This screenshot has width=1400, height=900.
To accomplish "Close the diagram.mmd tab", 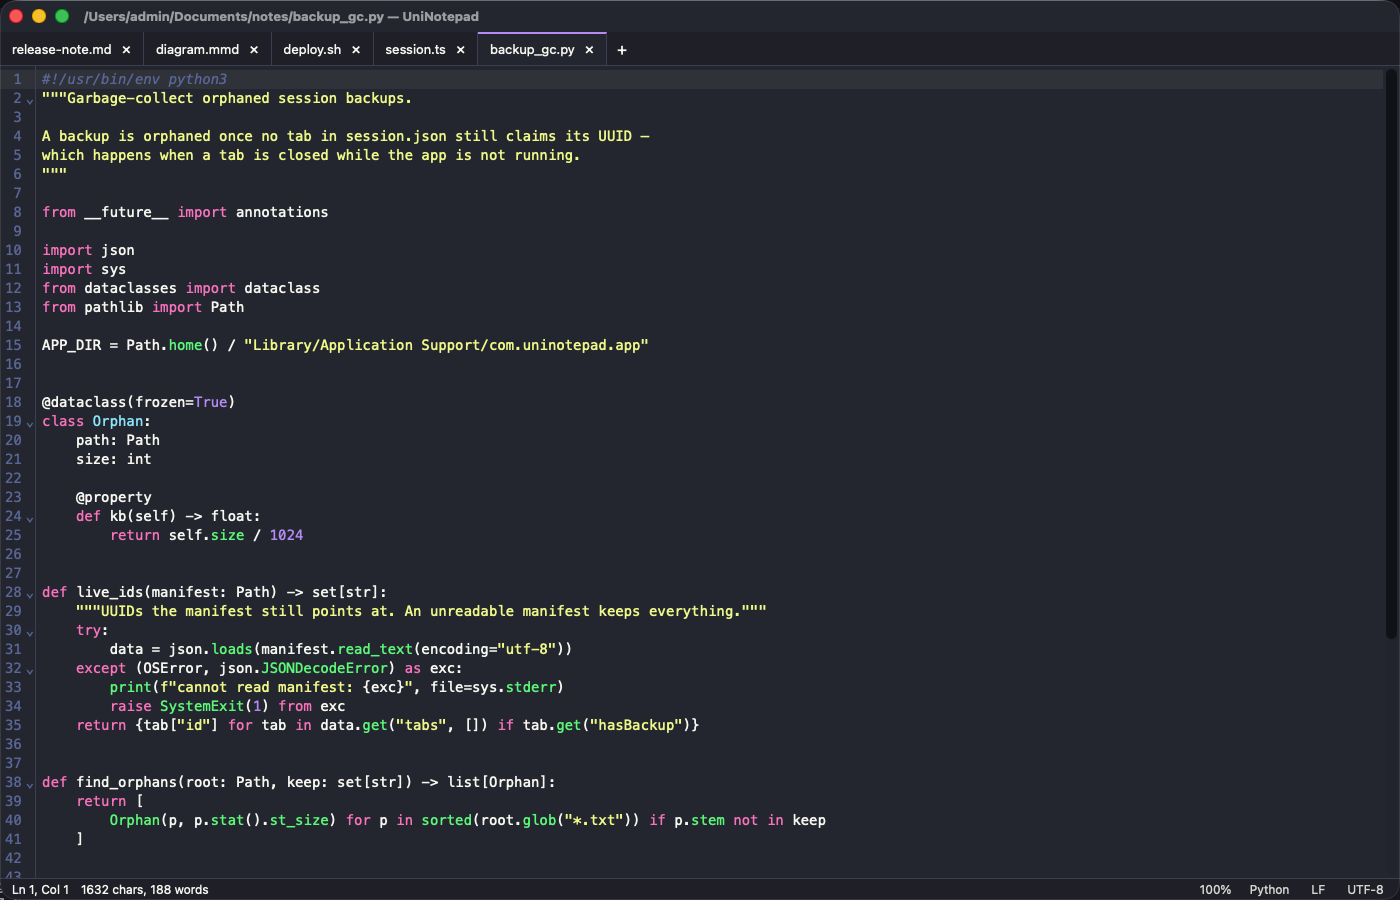I will click(254, 50).
